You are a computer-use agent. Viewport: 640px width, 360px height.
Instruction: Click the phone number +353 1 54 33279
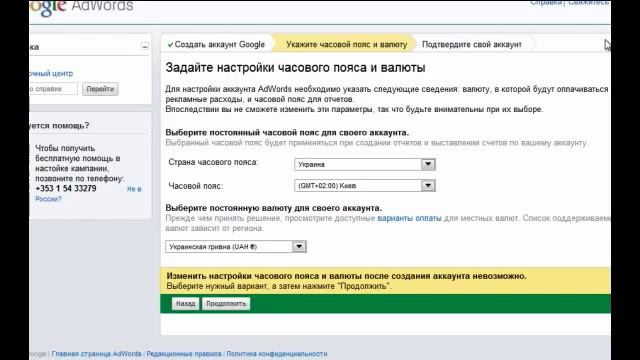(66, 189)
